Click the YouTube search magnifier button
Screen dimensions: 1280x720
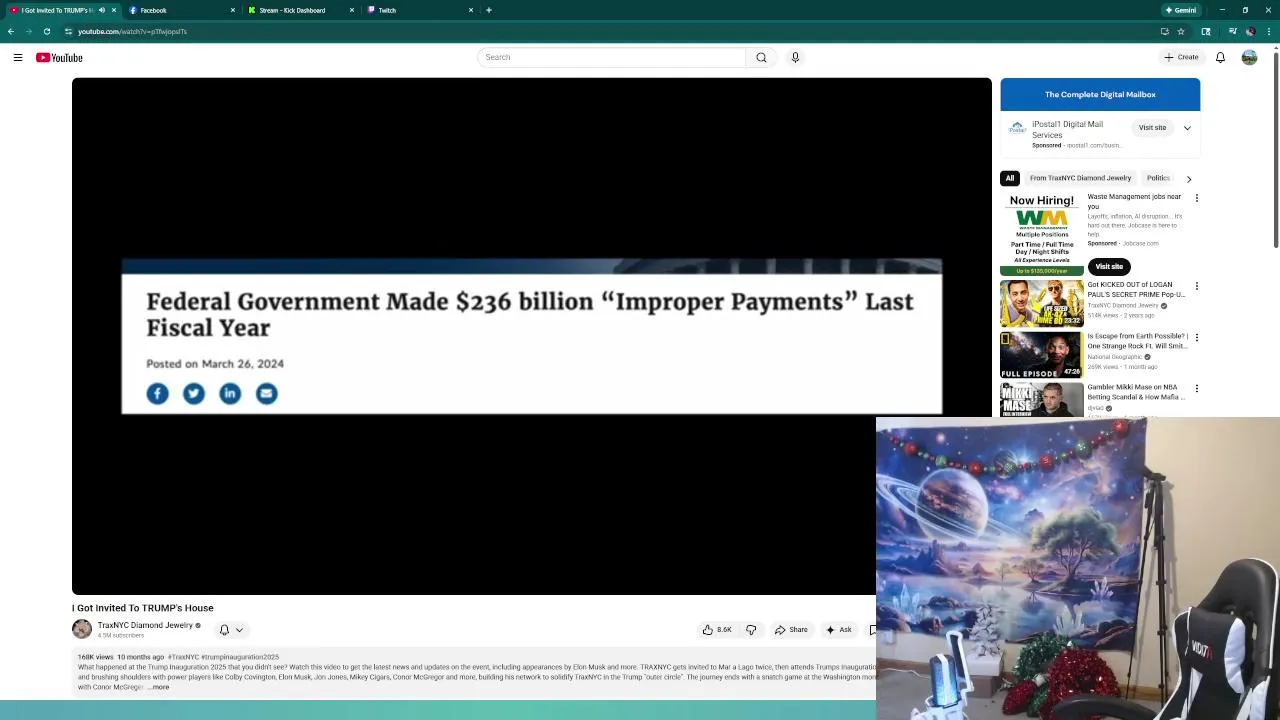[761, 57]
